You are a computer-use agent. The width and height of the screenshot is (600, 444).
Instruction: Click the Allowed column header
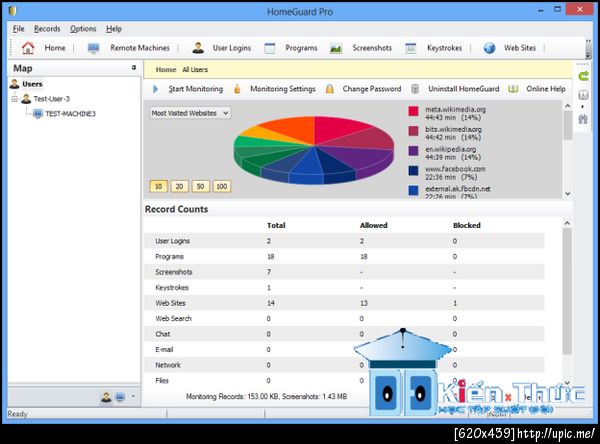[373, 225]
